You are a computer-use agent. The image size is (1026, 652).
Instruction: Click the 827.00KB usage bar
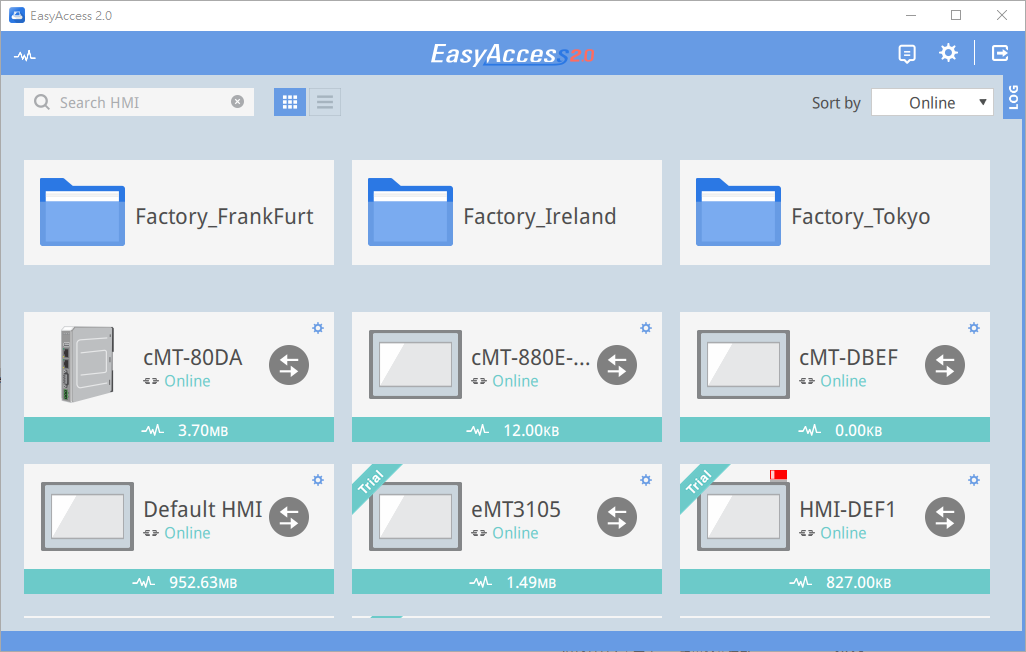(834, 582)
